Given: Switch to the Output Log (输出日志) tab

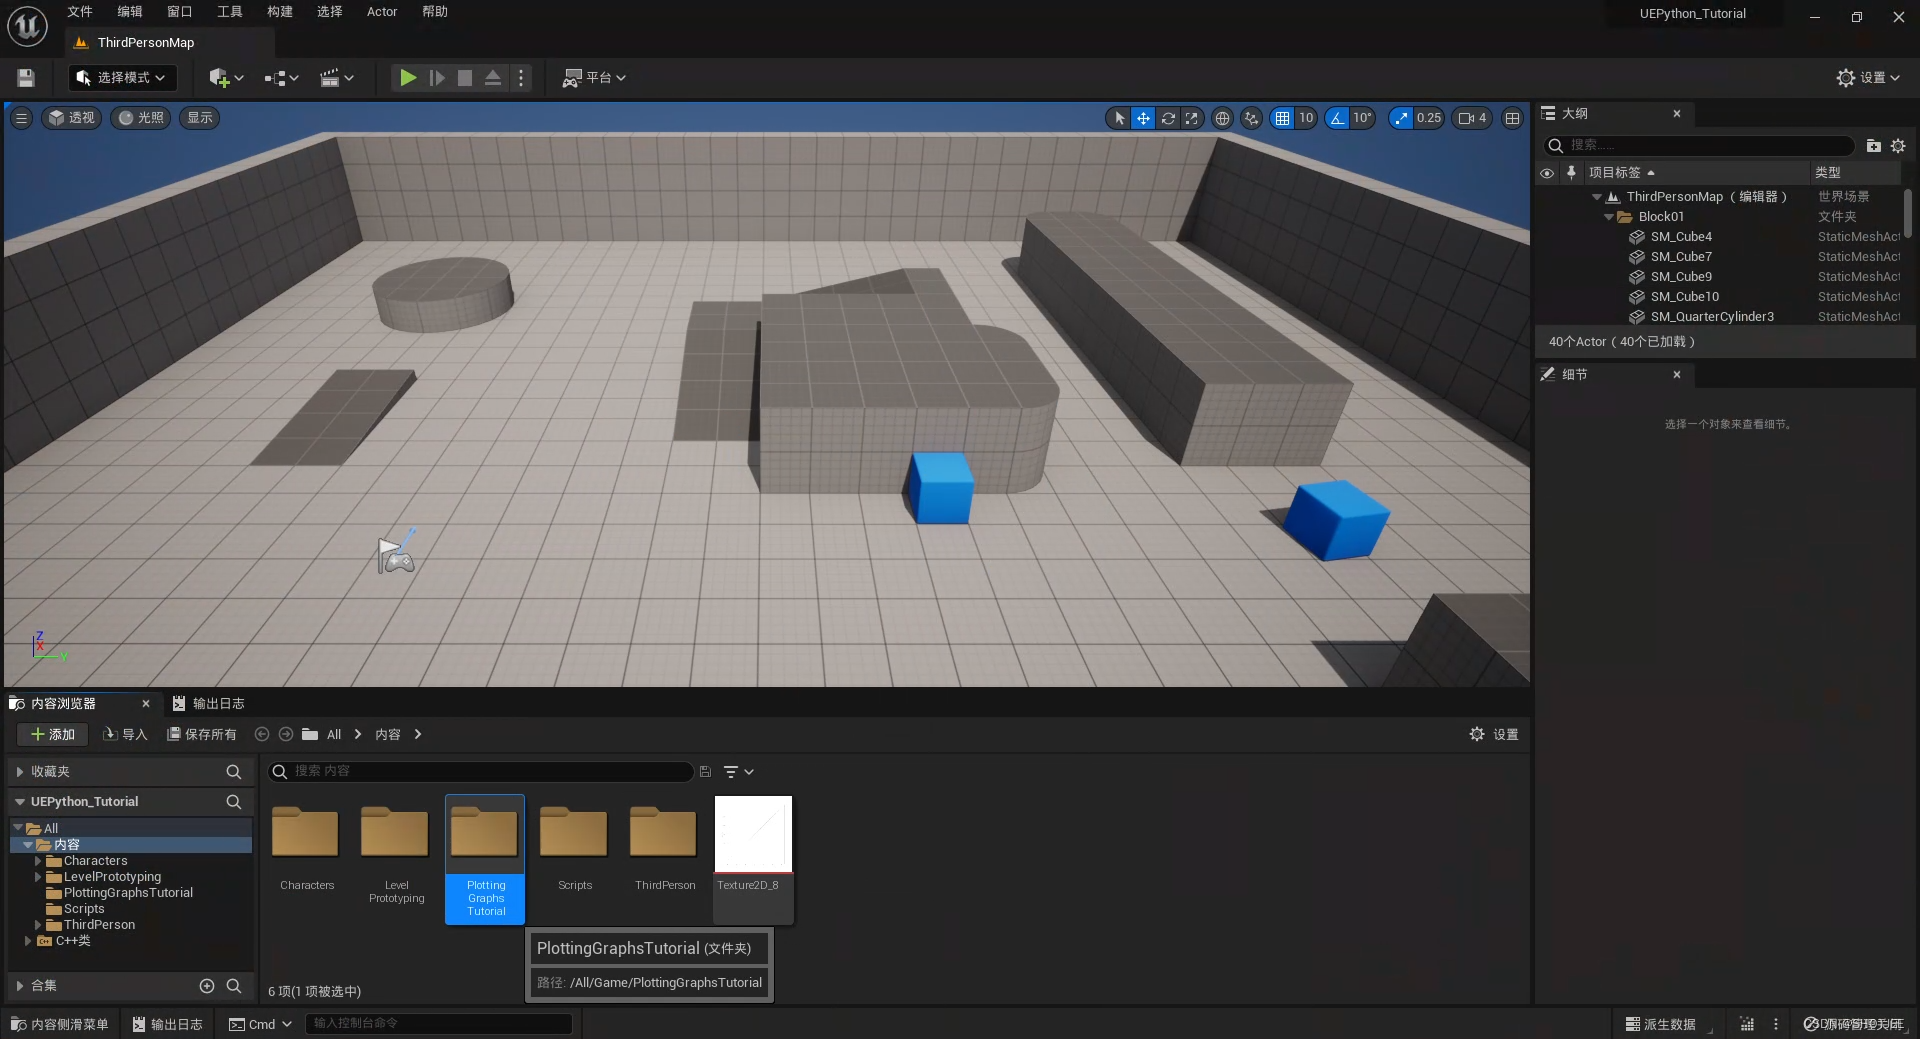Looking at the screenshot, I should [x=209, y=704].
